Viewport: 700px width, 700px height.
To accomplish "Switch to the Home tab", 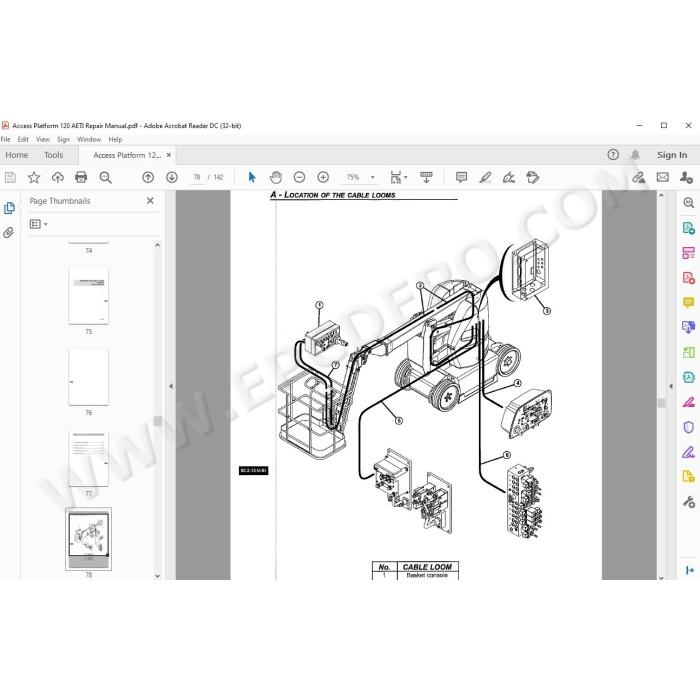I will pyautogui.click(x=17, y=155).
